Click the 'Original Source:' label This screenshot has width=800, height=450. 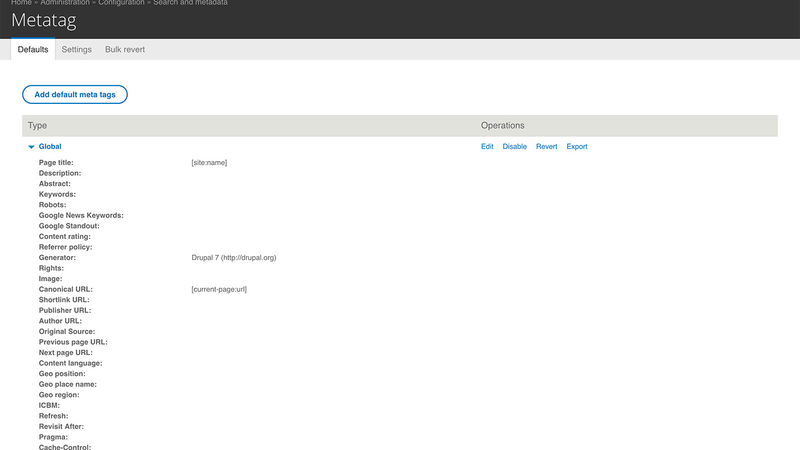(67, 332)
